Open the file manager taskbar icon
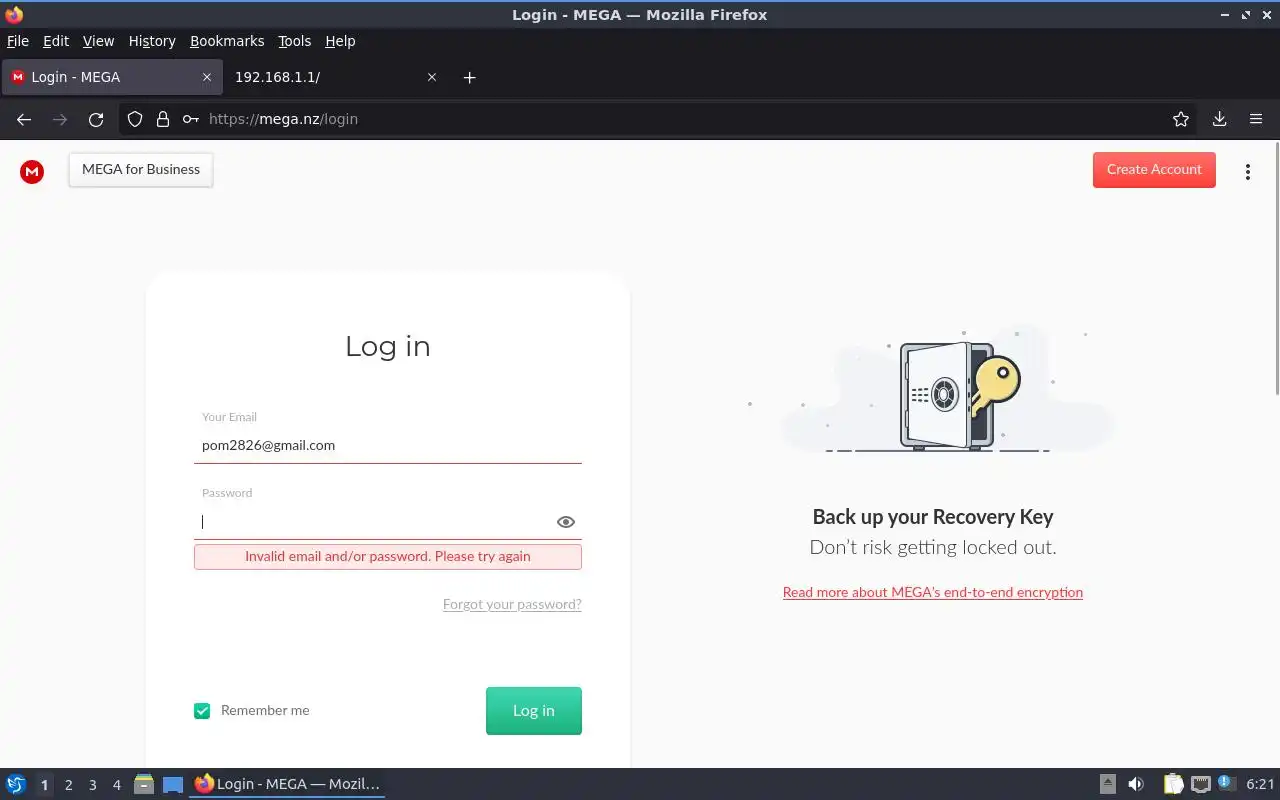1280x800 pixels. click(x=144, y=784)
